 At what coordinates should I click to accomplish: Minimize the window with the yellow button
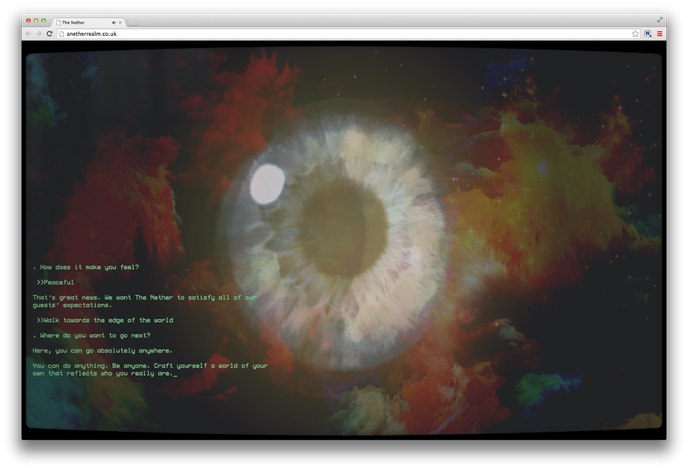(x=36, y=20)
